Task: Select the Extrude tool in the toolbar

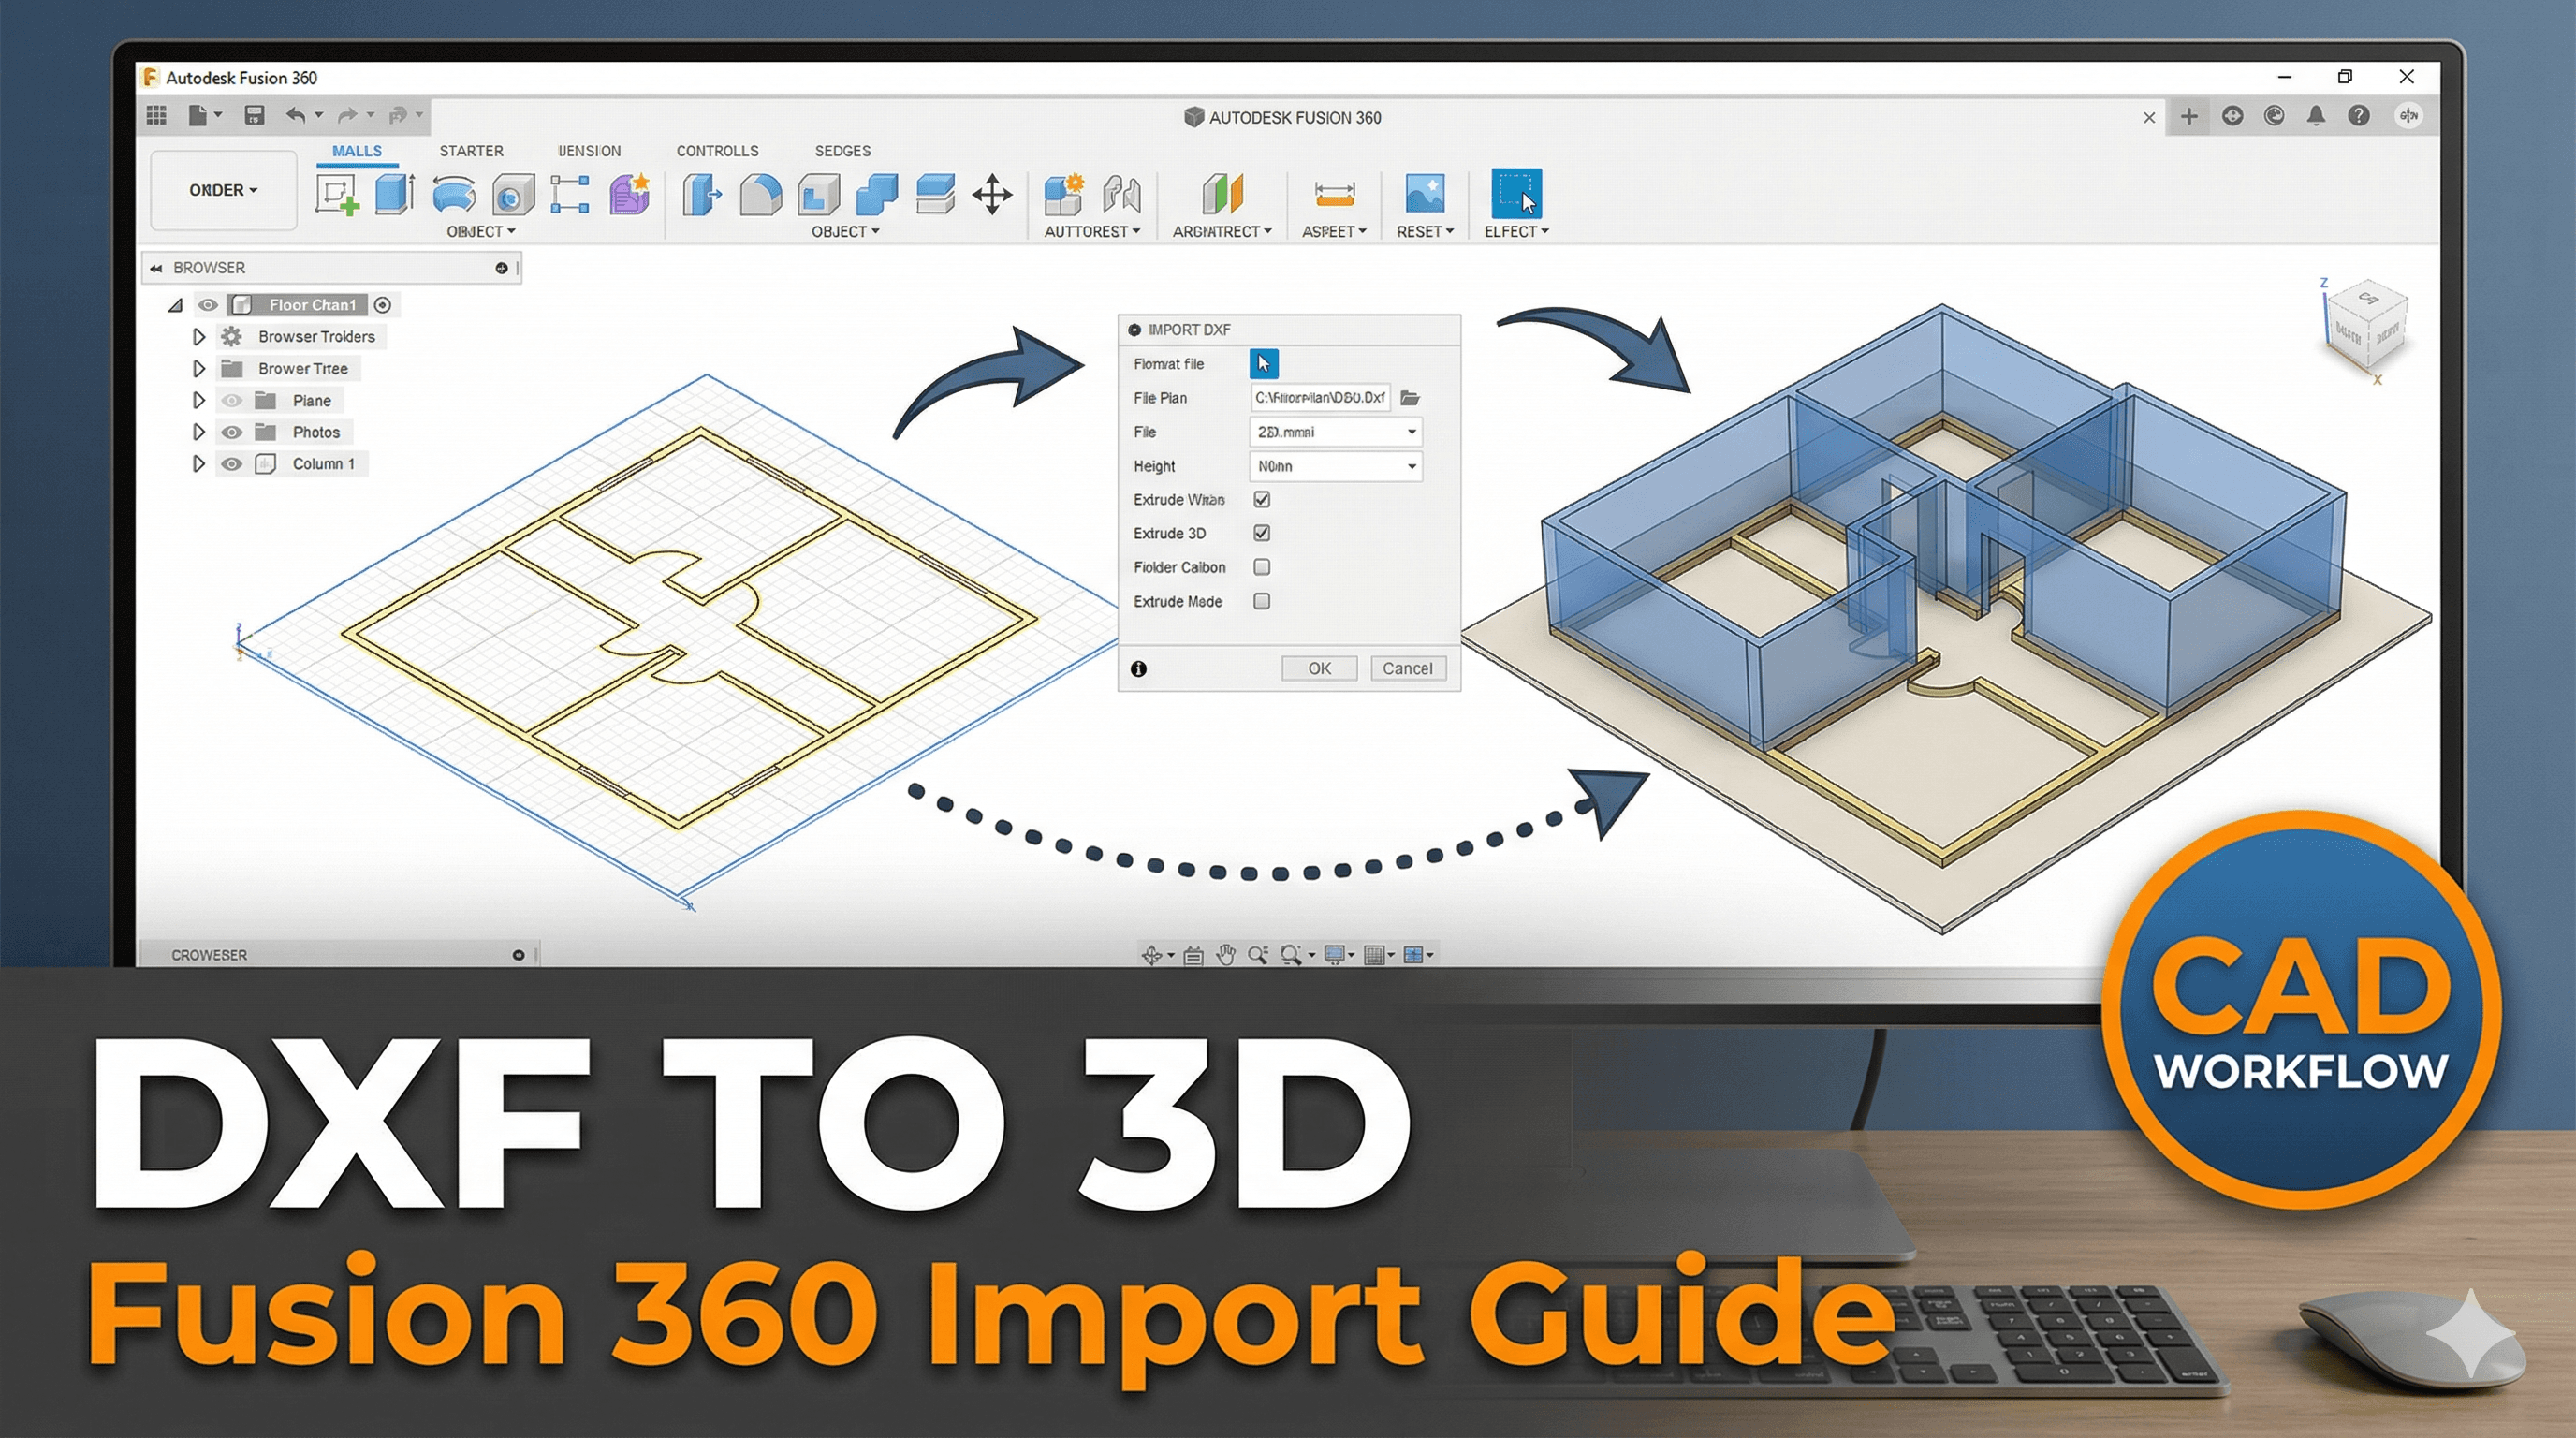Action: point(394,195)
